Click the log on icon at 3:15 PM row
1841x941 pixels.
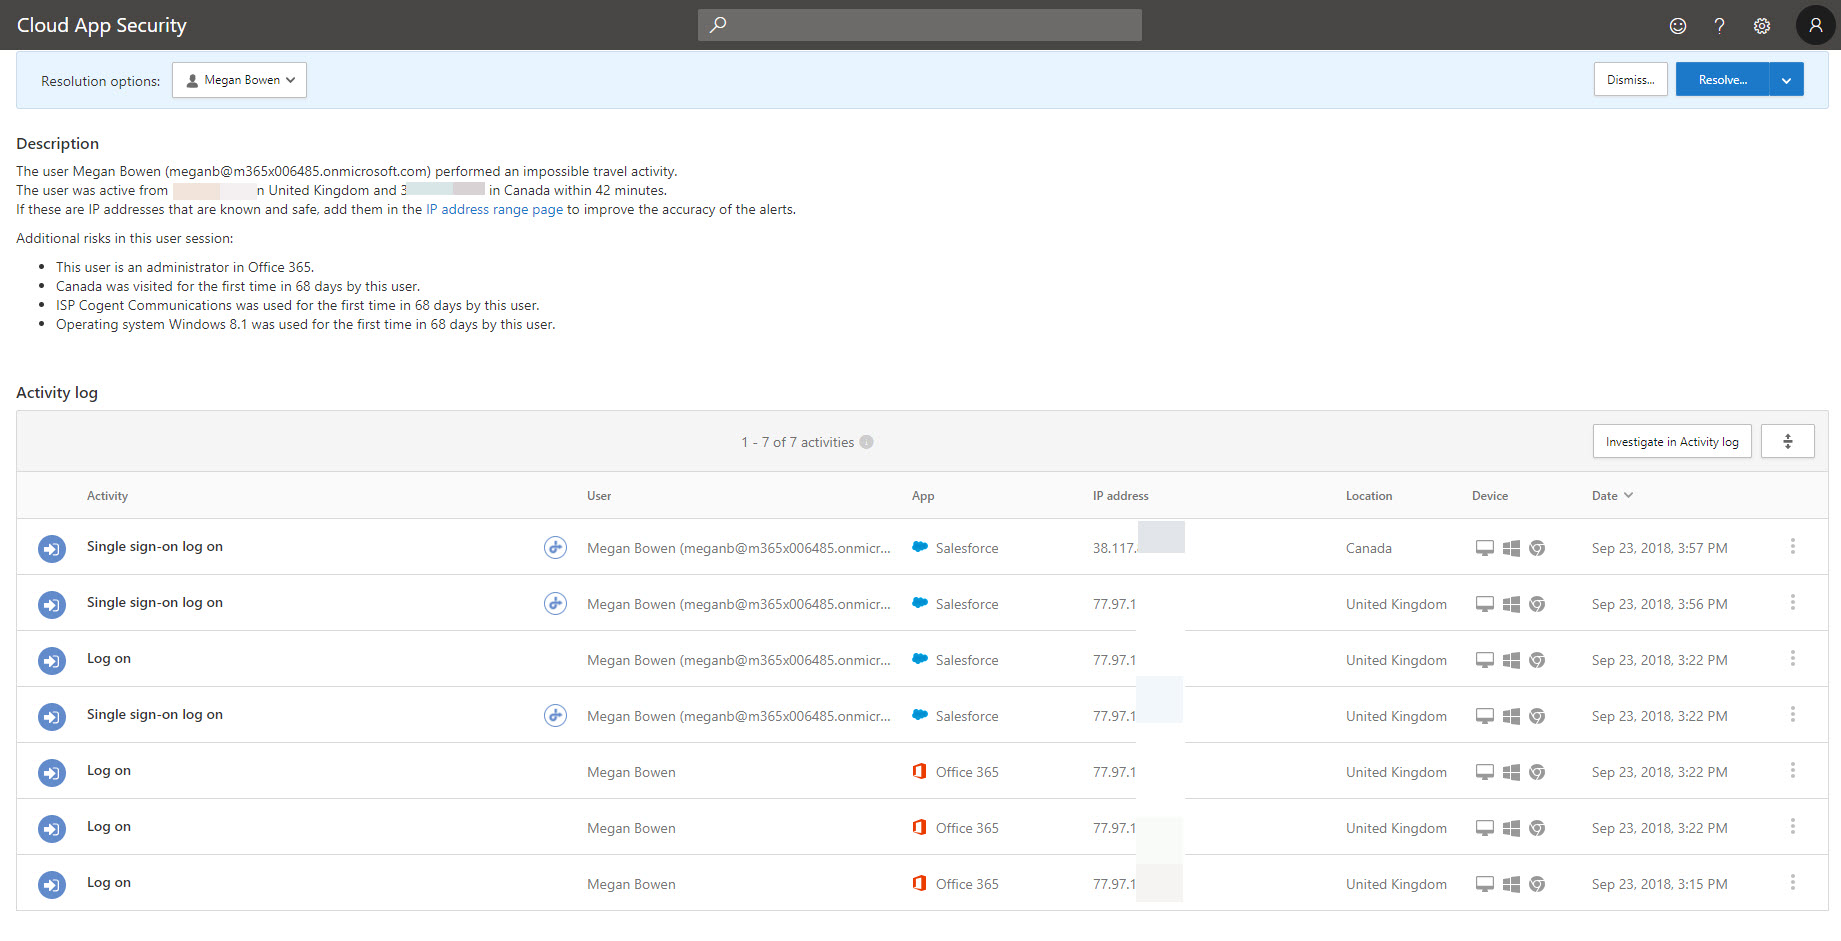pos(52,884)
